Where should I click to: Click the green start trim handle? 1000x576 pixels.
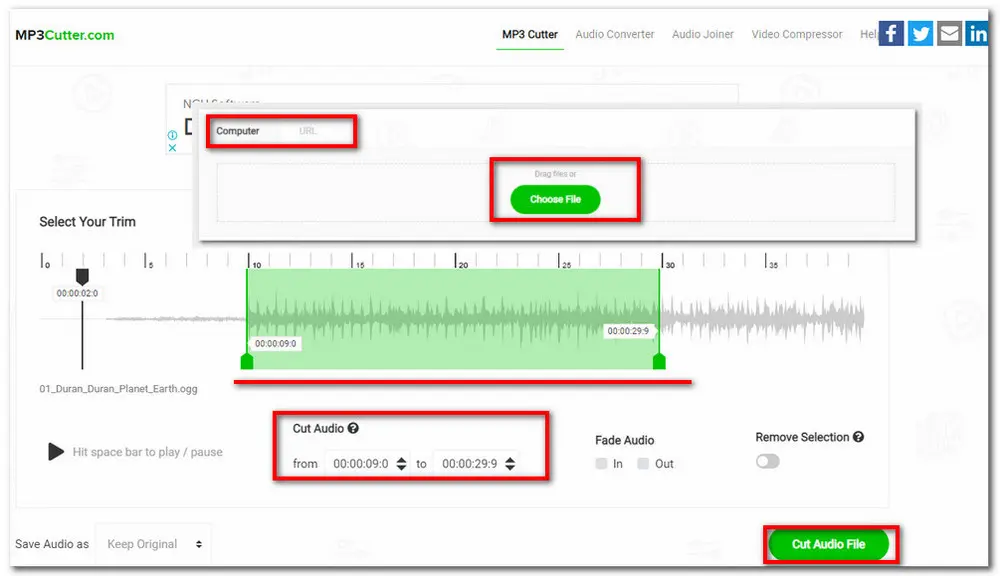click(x=247, y=362)
